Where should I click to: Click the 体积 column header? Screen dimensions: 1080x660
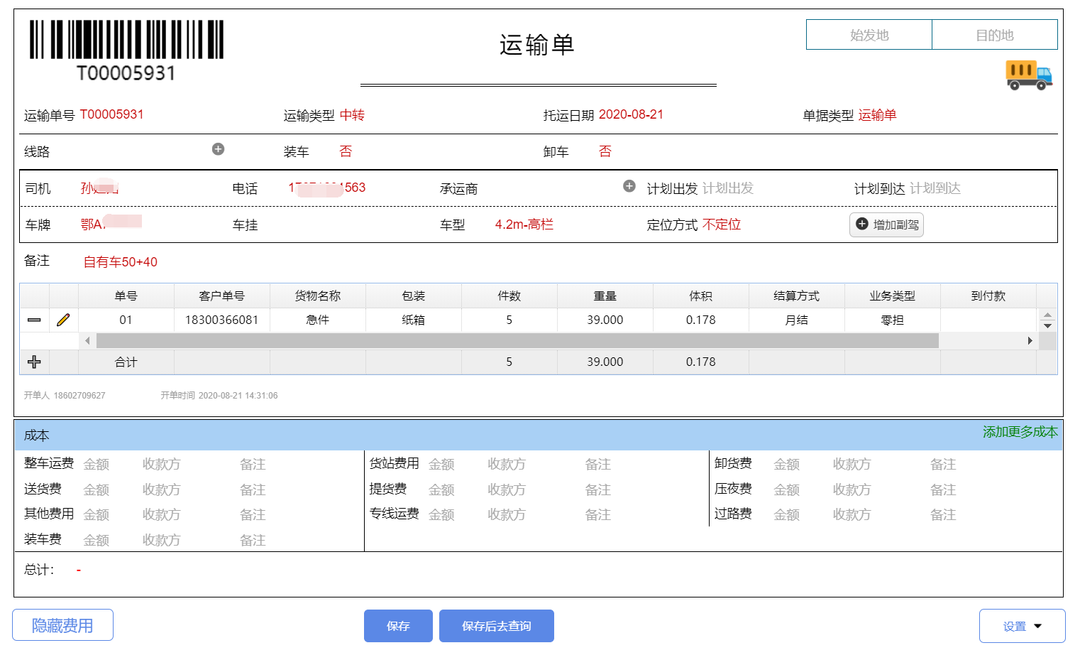(x=700, y=296)
